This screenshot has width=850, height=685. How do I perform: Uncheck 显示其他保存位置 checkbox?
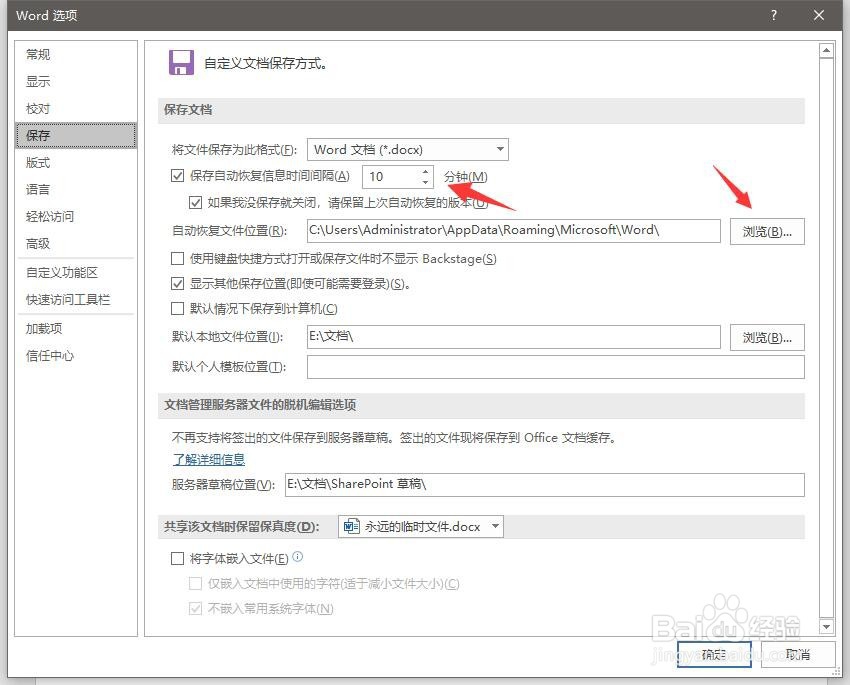tap(177, 283)
